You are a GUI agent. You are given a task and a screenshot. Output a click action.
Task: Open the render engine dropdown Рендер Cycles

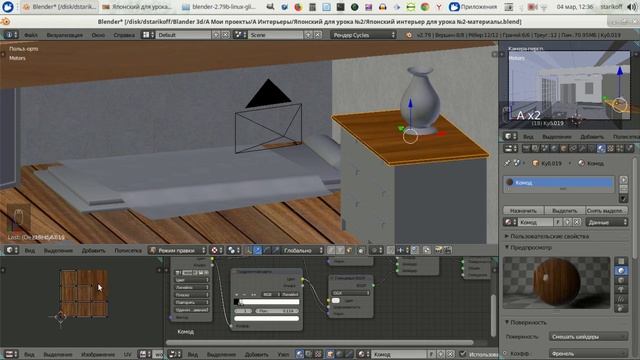pos(363,35)
